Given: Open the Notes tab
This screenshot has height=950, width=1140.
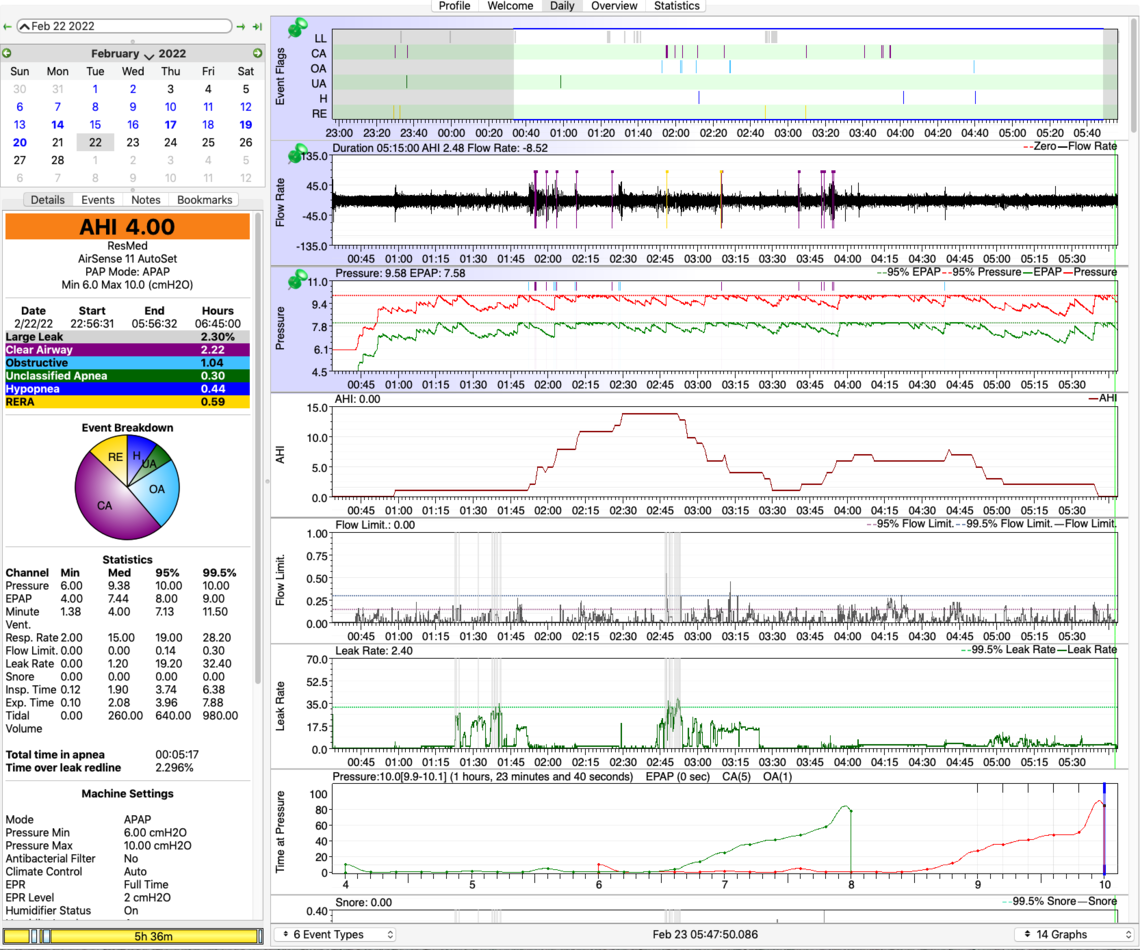Looking at the screenshot, I should (145, 200).
